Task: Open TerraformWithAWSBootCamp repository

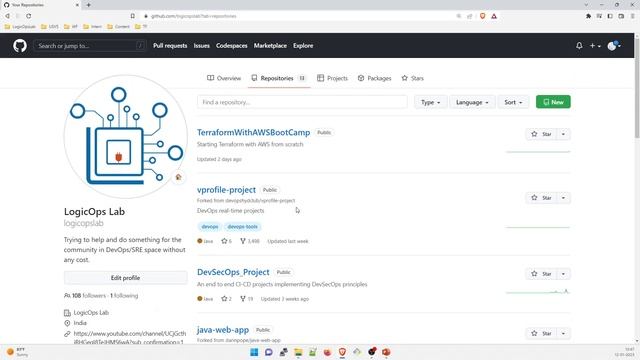Action: coord(253,132)
